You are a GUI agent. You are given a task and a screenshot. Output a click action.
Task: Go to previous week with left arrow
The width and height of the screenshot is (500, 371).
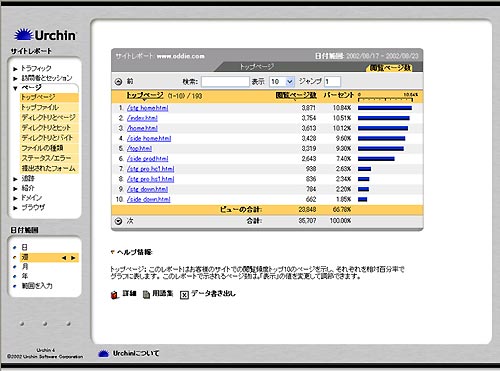click(64, 258)
